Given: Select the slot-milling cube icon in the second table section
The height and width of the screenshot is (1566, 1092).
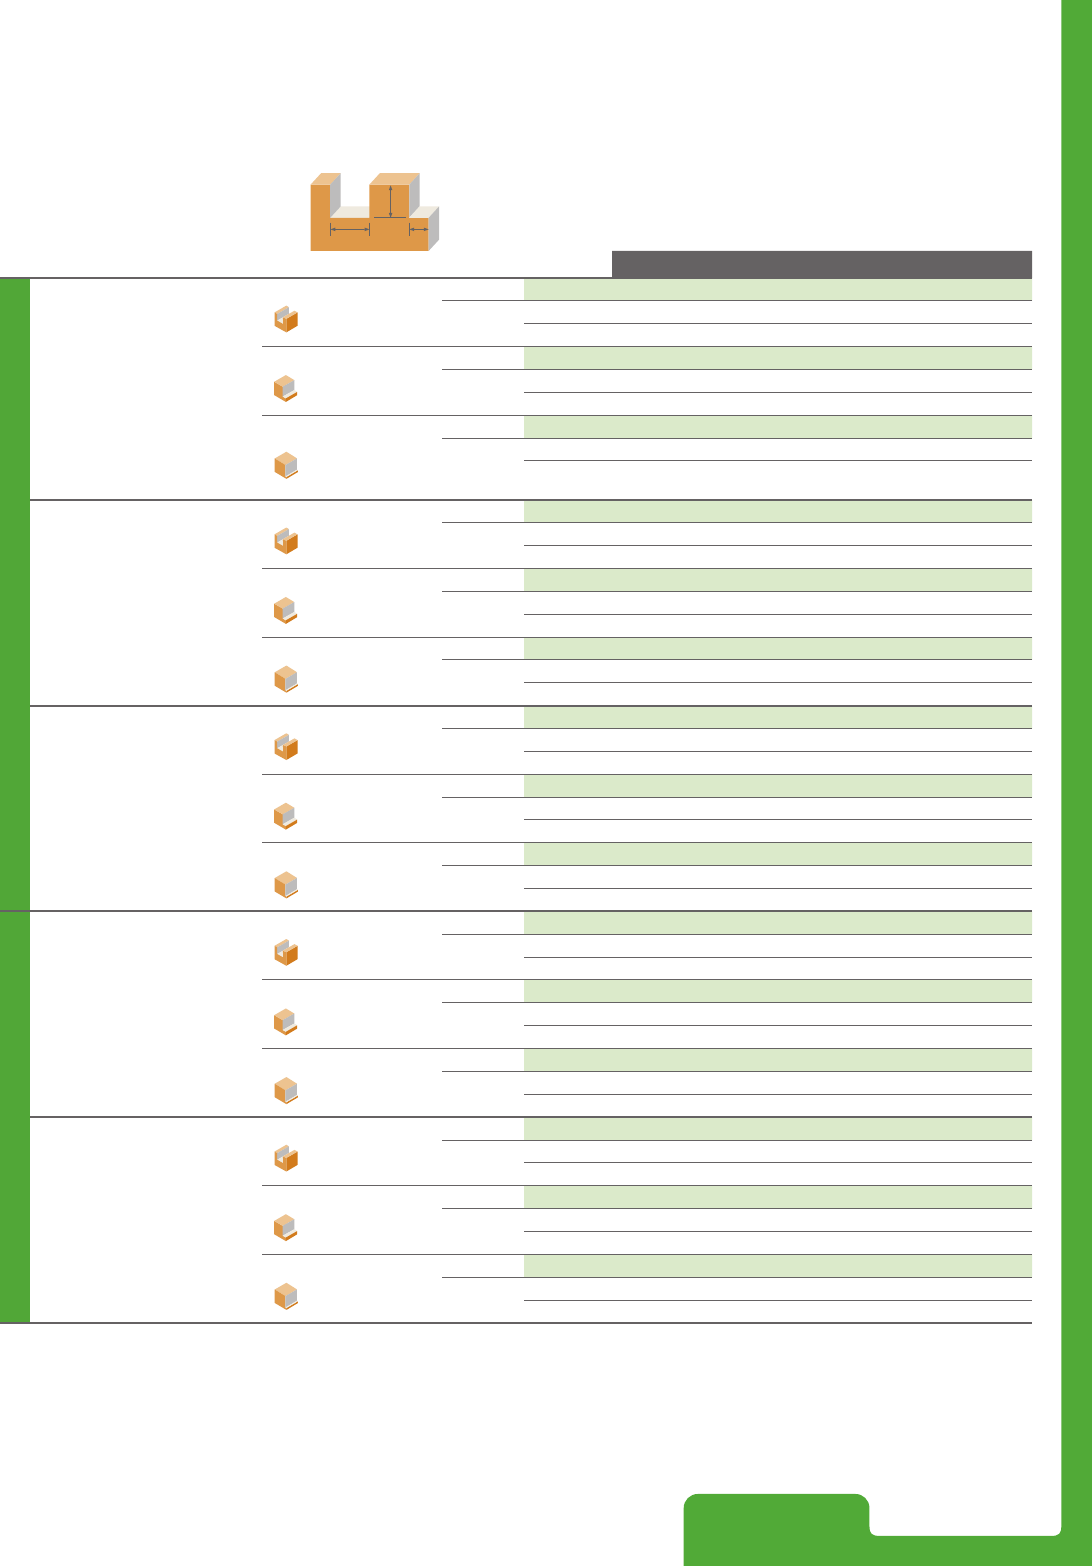Looking at the screenshot, I should 286,541.
